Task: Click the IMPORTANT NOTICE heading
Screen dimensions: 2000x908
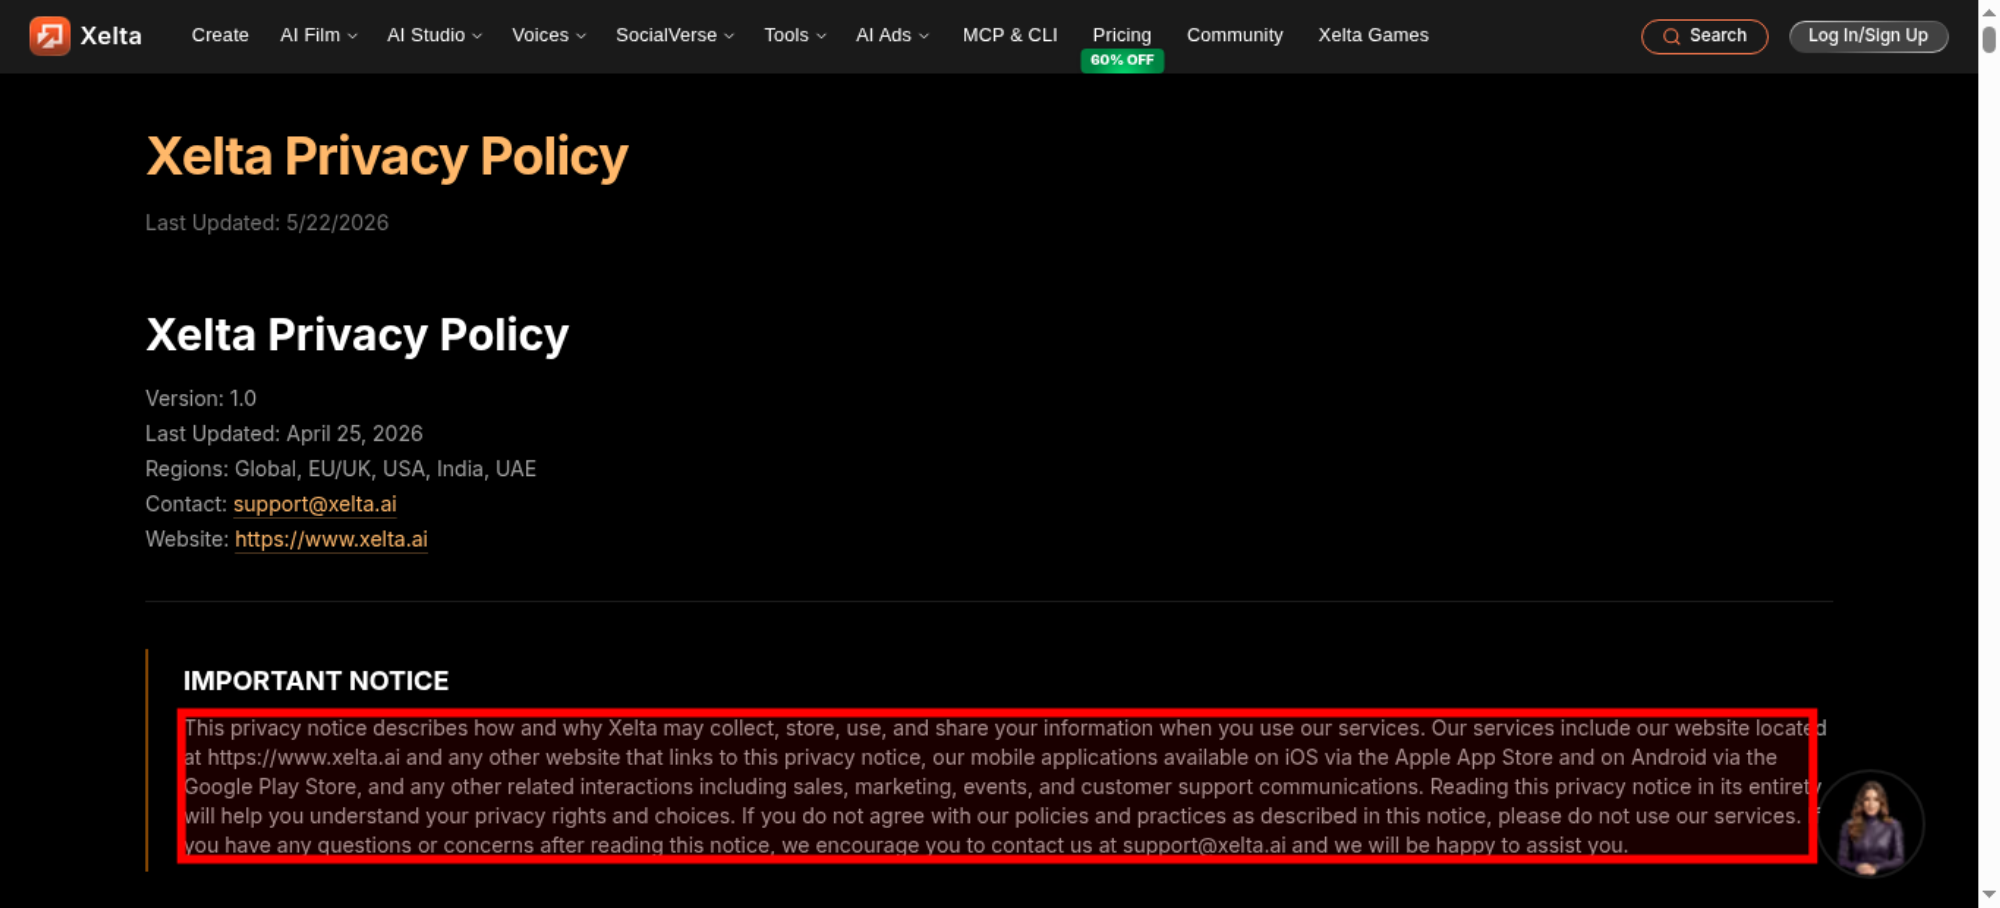Action: pos(316,681)
